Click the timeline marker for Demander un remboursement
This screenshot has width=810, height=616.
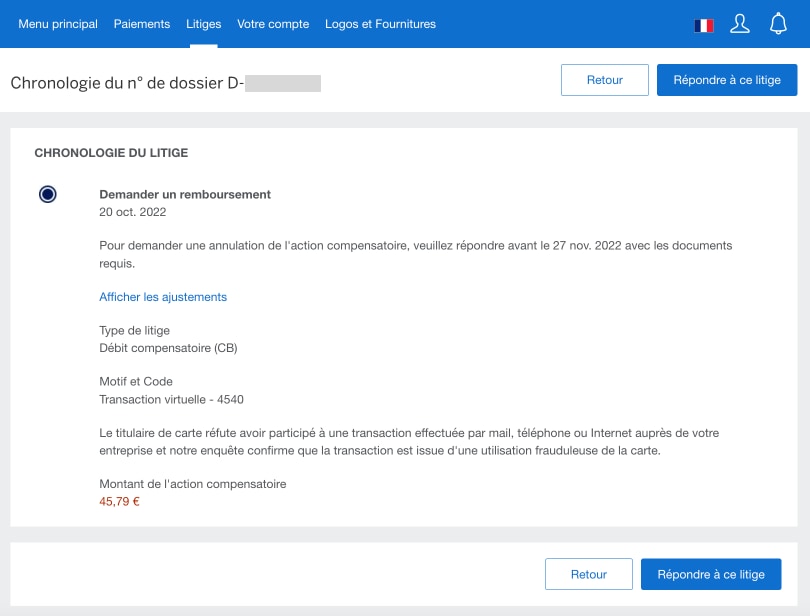[47, 194]
